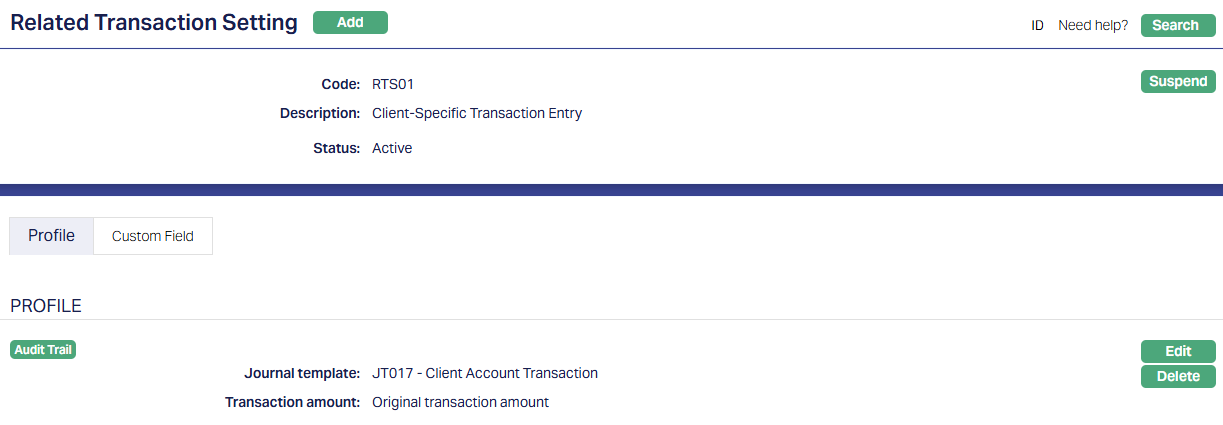Edit the profile details
The height and width of the screenshot is (425, 1223).
1178,351
